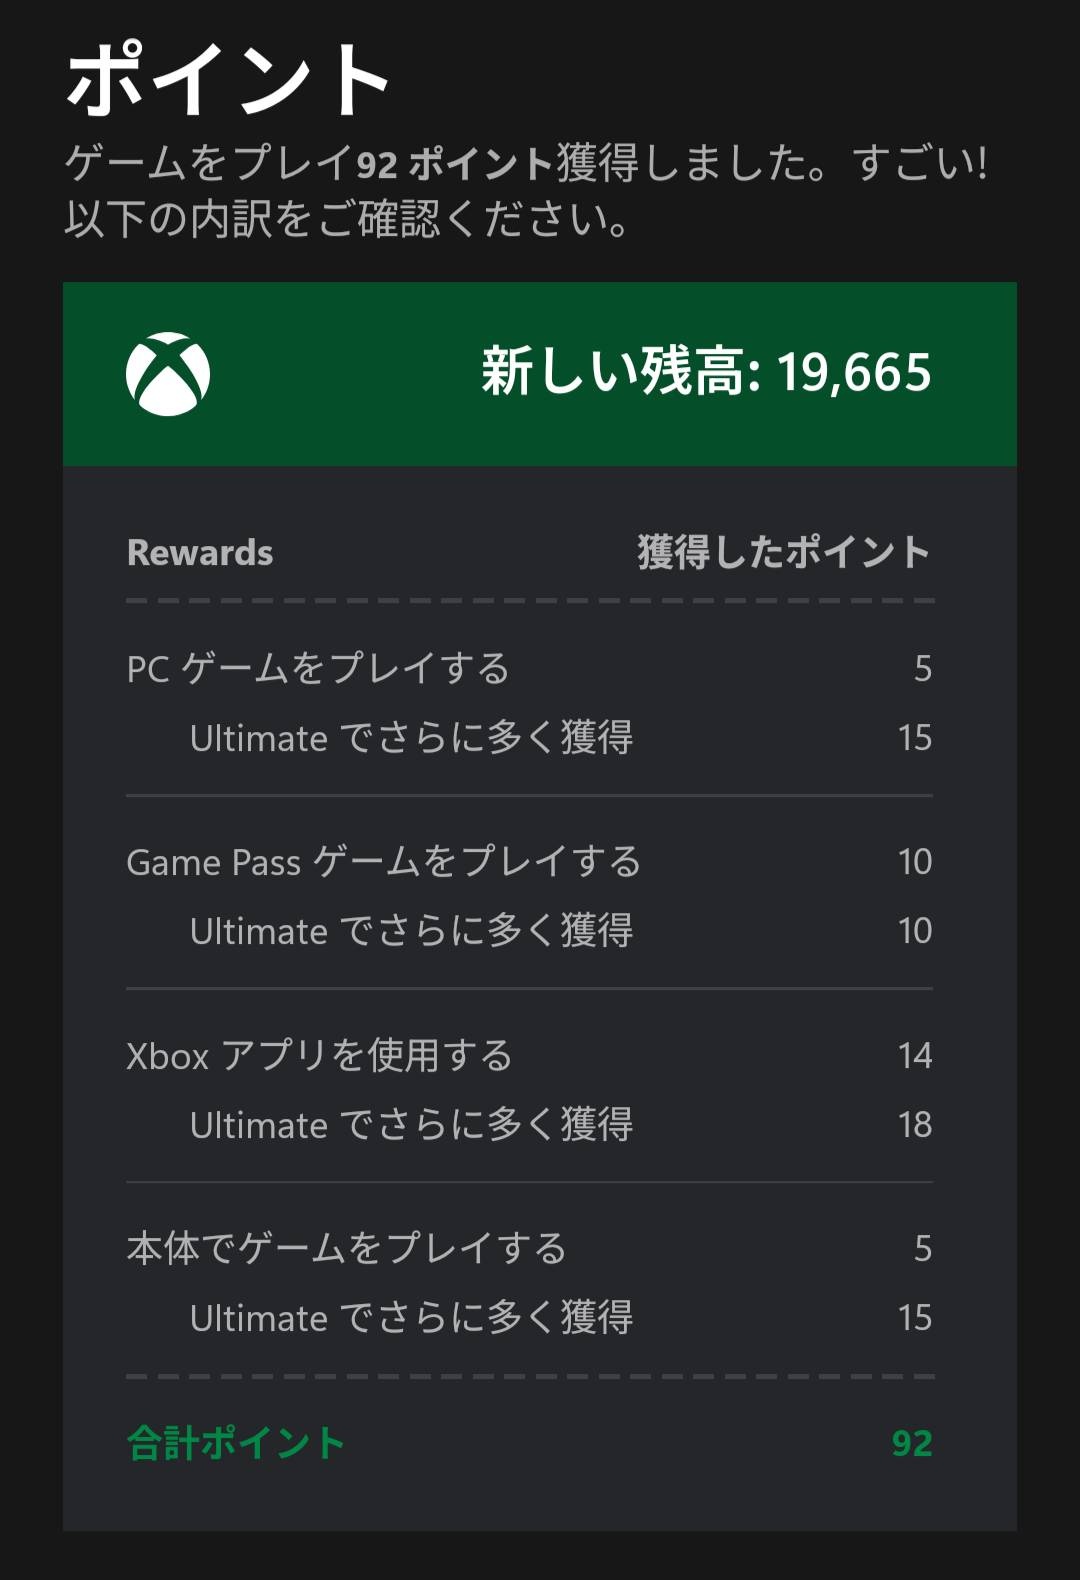The image size is (1080, 1580).
Task: Click the bold 92 ポイント text in subtitle
Action: coord(454,164)
